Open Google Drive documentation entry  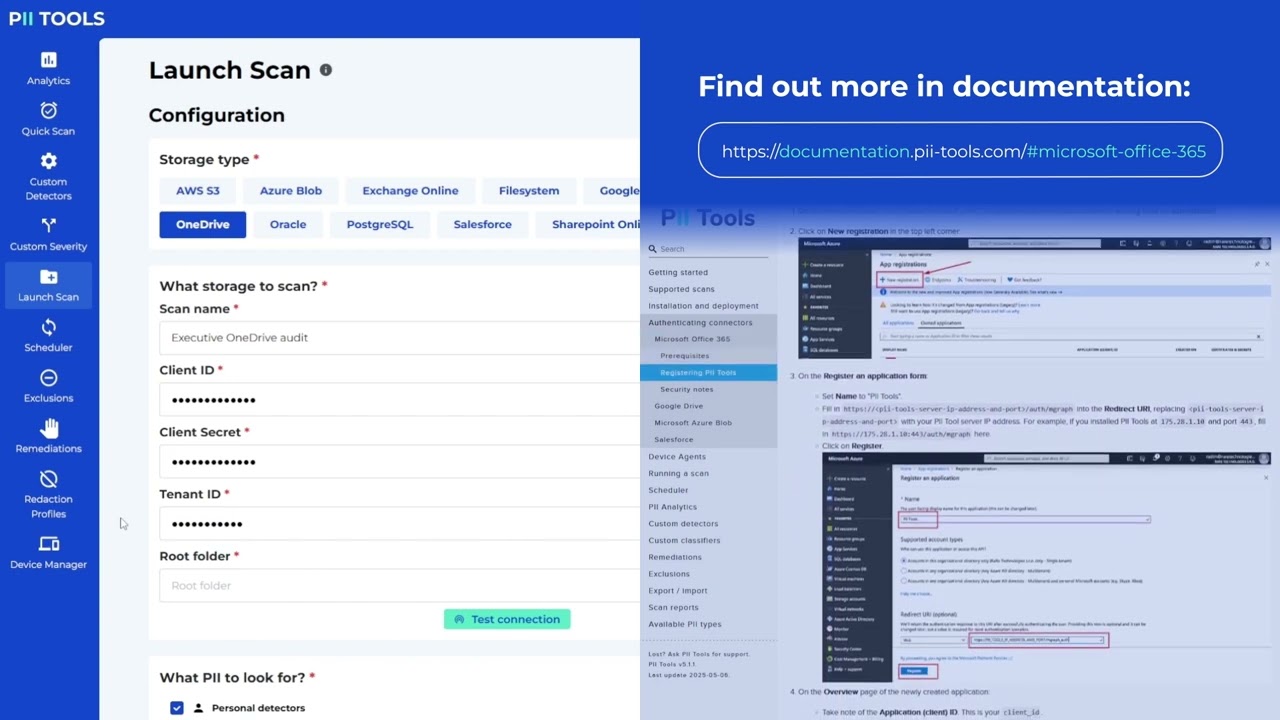click(678, 406)
